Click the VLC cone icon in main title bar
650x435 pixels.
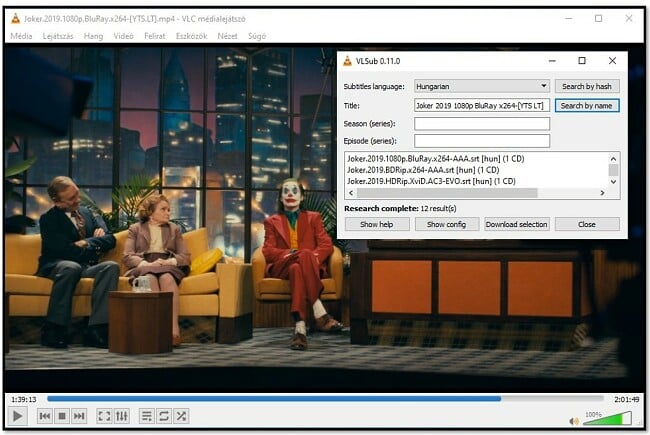tap(15, 19)
